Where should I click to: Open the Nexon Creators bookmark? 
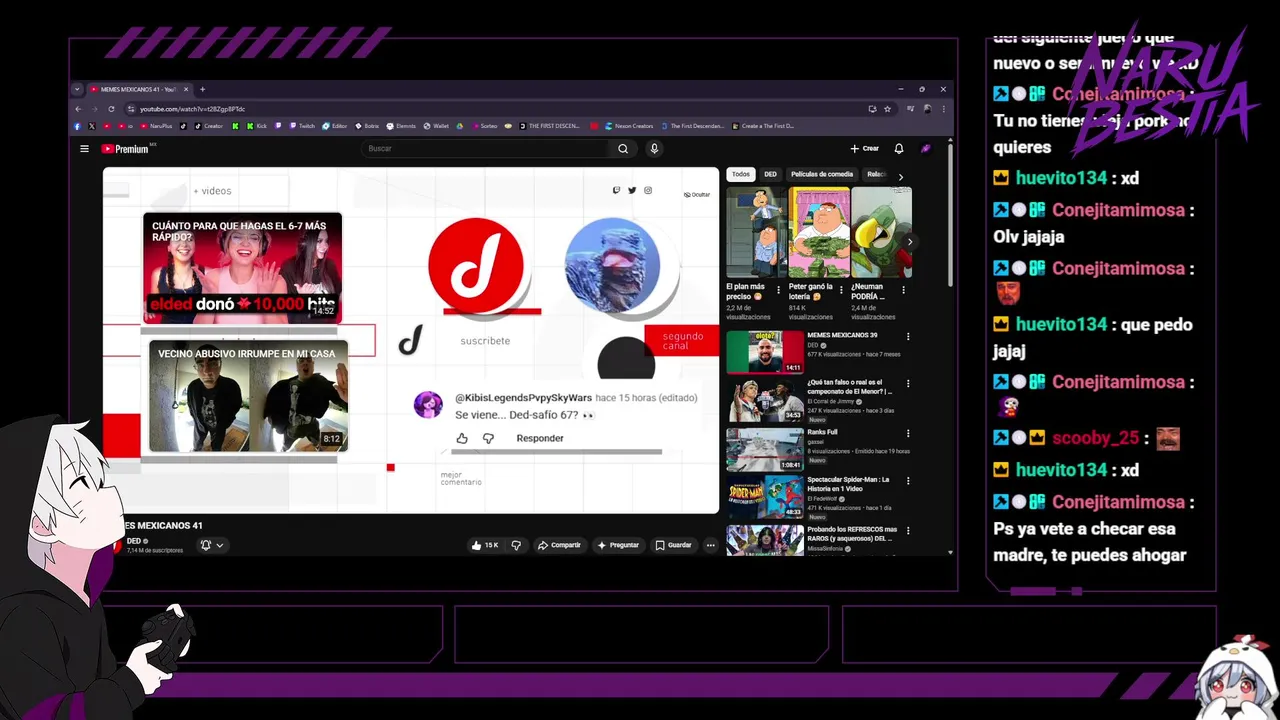(x=628, y=126)
